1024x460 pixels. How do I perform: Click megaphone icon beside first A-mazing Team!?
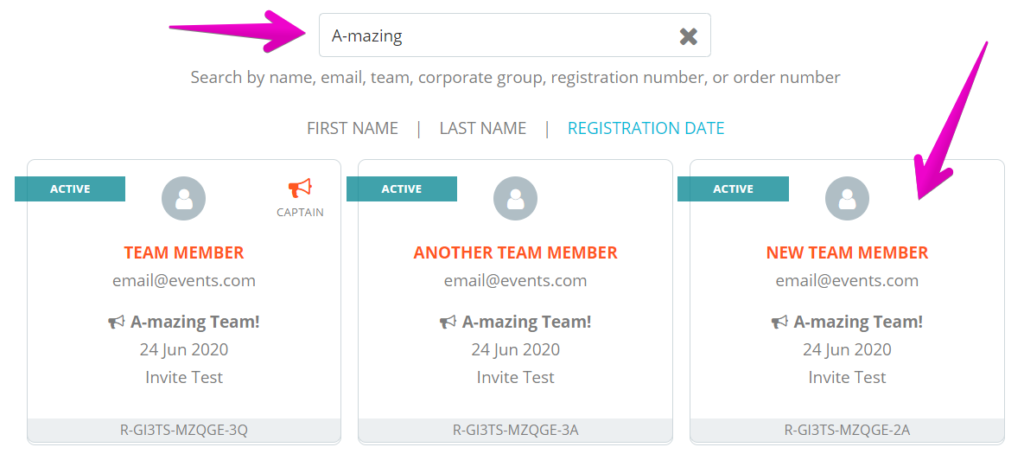click(116, 321)
